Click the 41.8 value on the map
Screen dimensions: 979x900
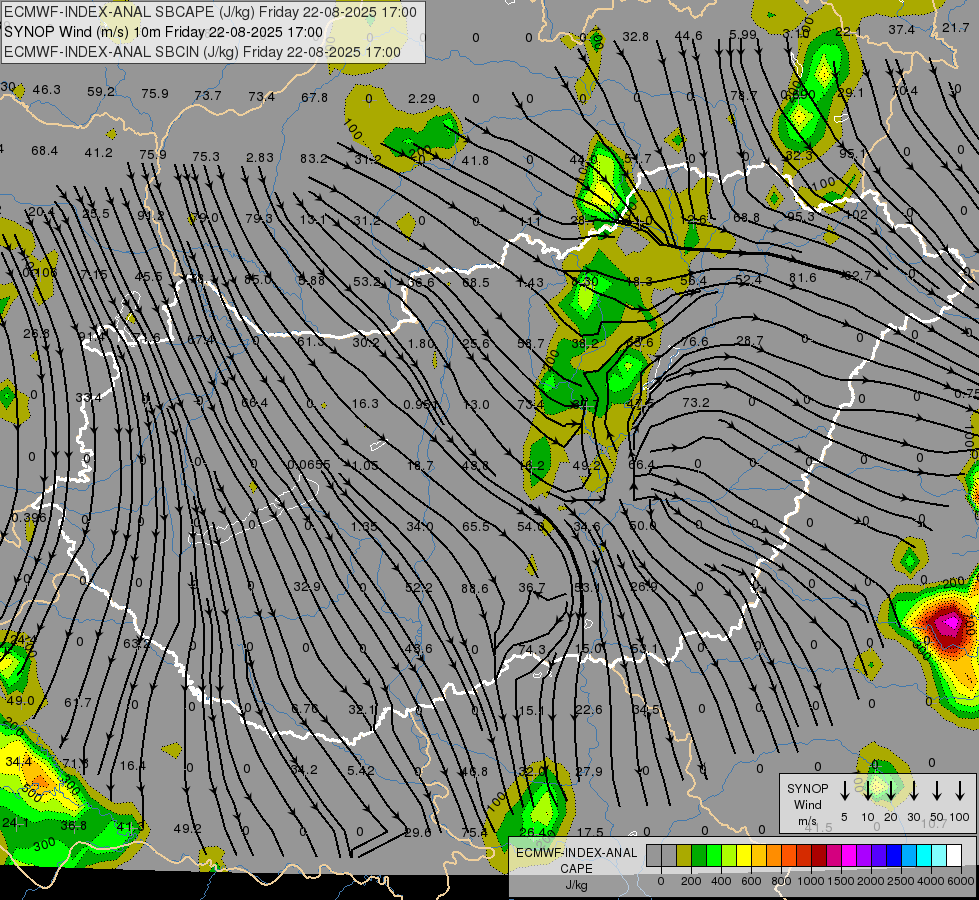click(x=475, y=161)
